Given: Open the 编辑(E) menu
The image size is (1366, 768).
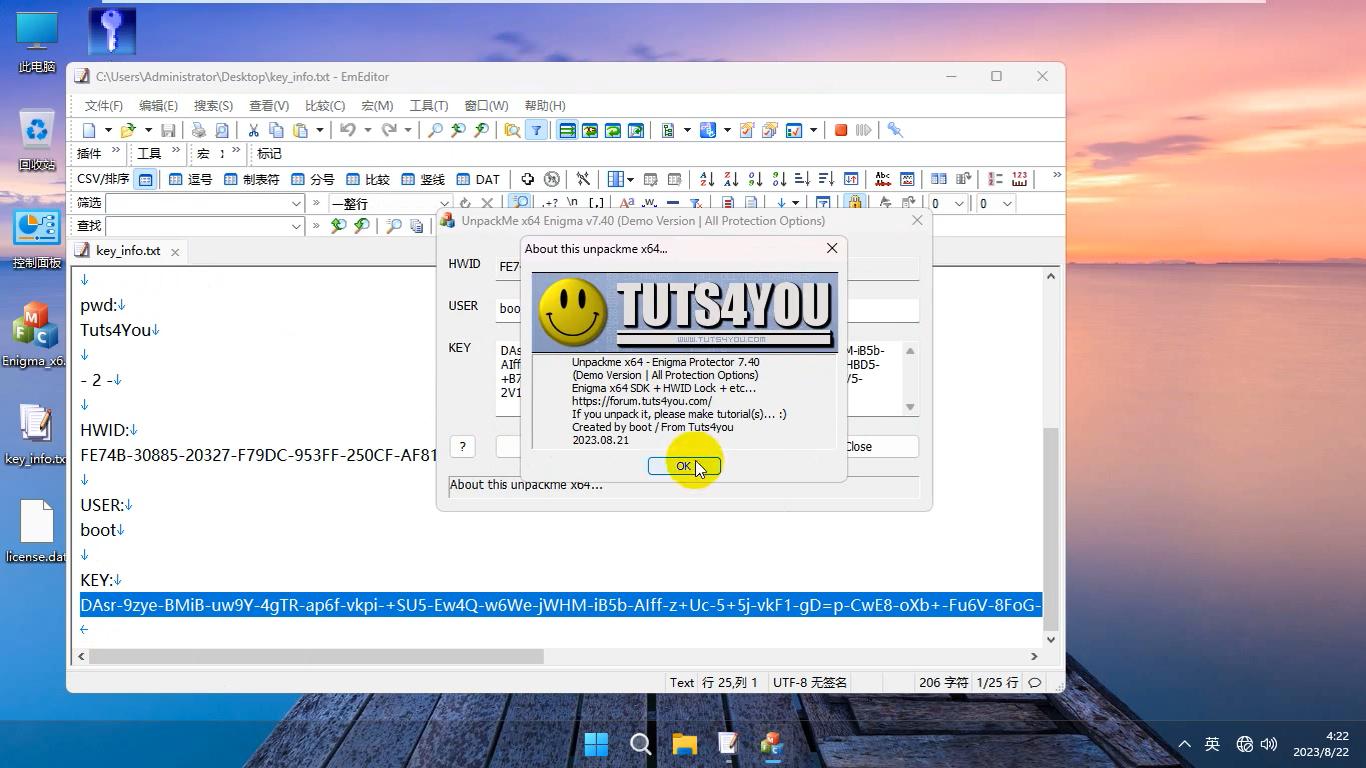Looking at the screenshot, I should pos(158,105).
